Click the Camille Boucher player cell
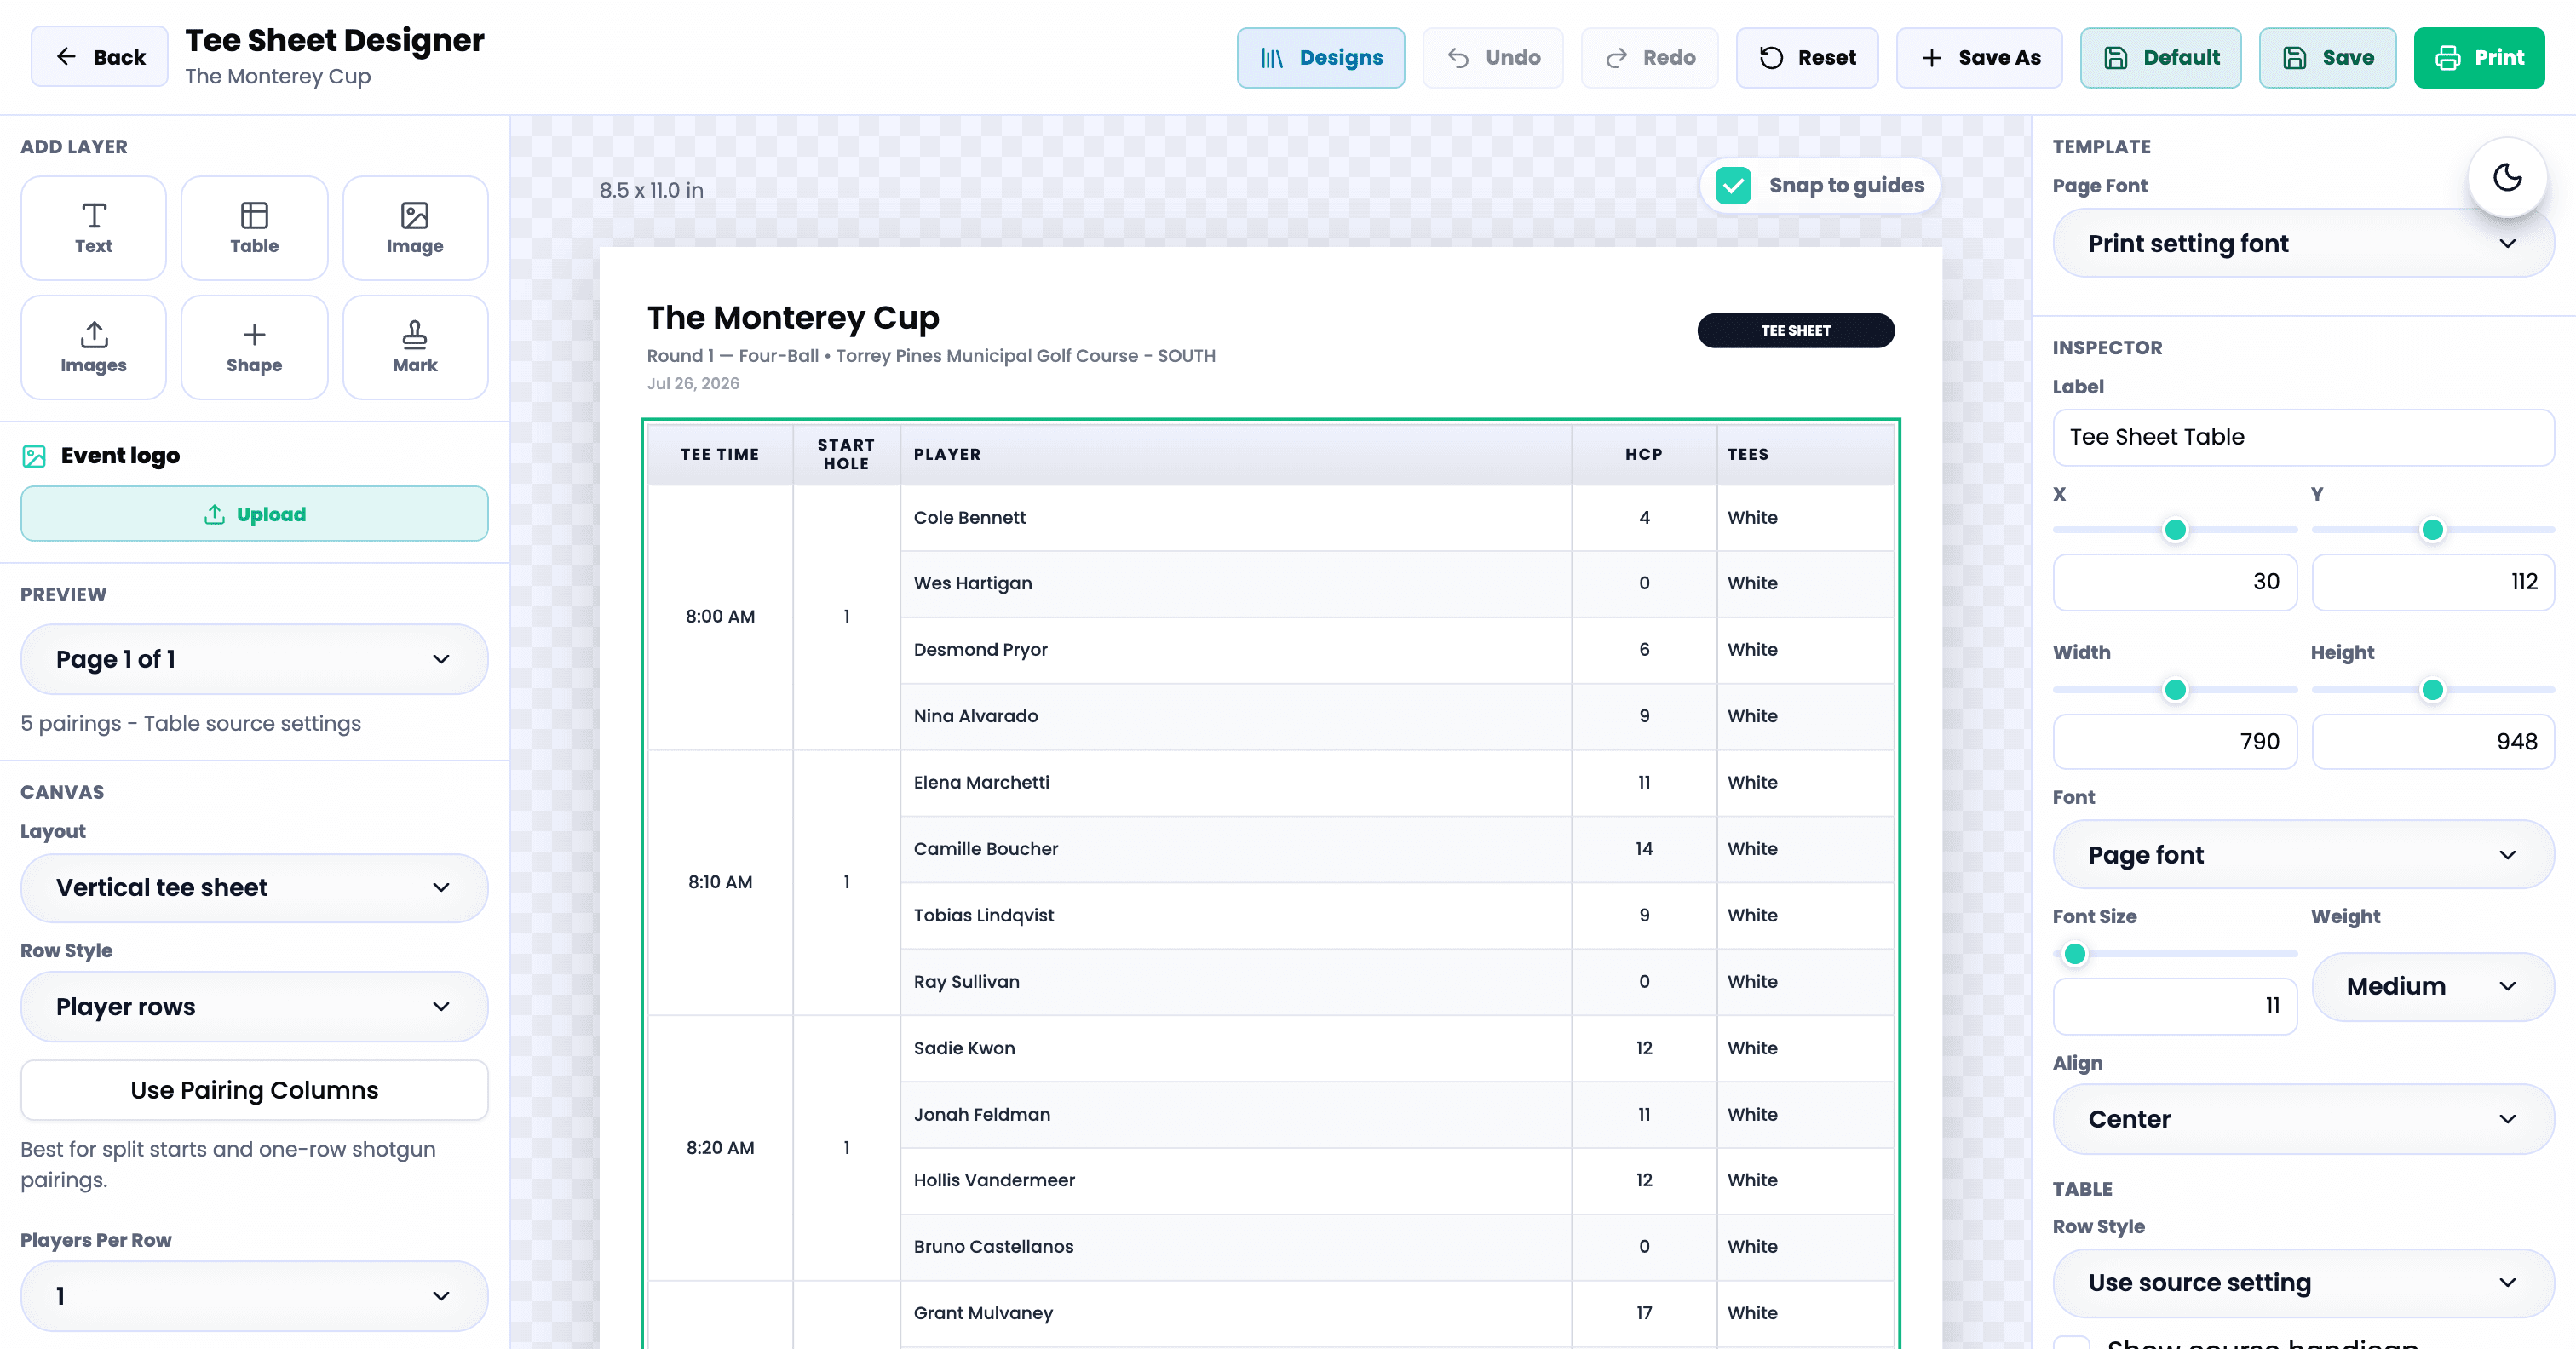Image resolution: width=2576 pixels, height=1349 pixels. [1236, 849]
